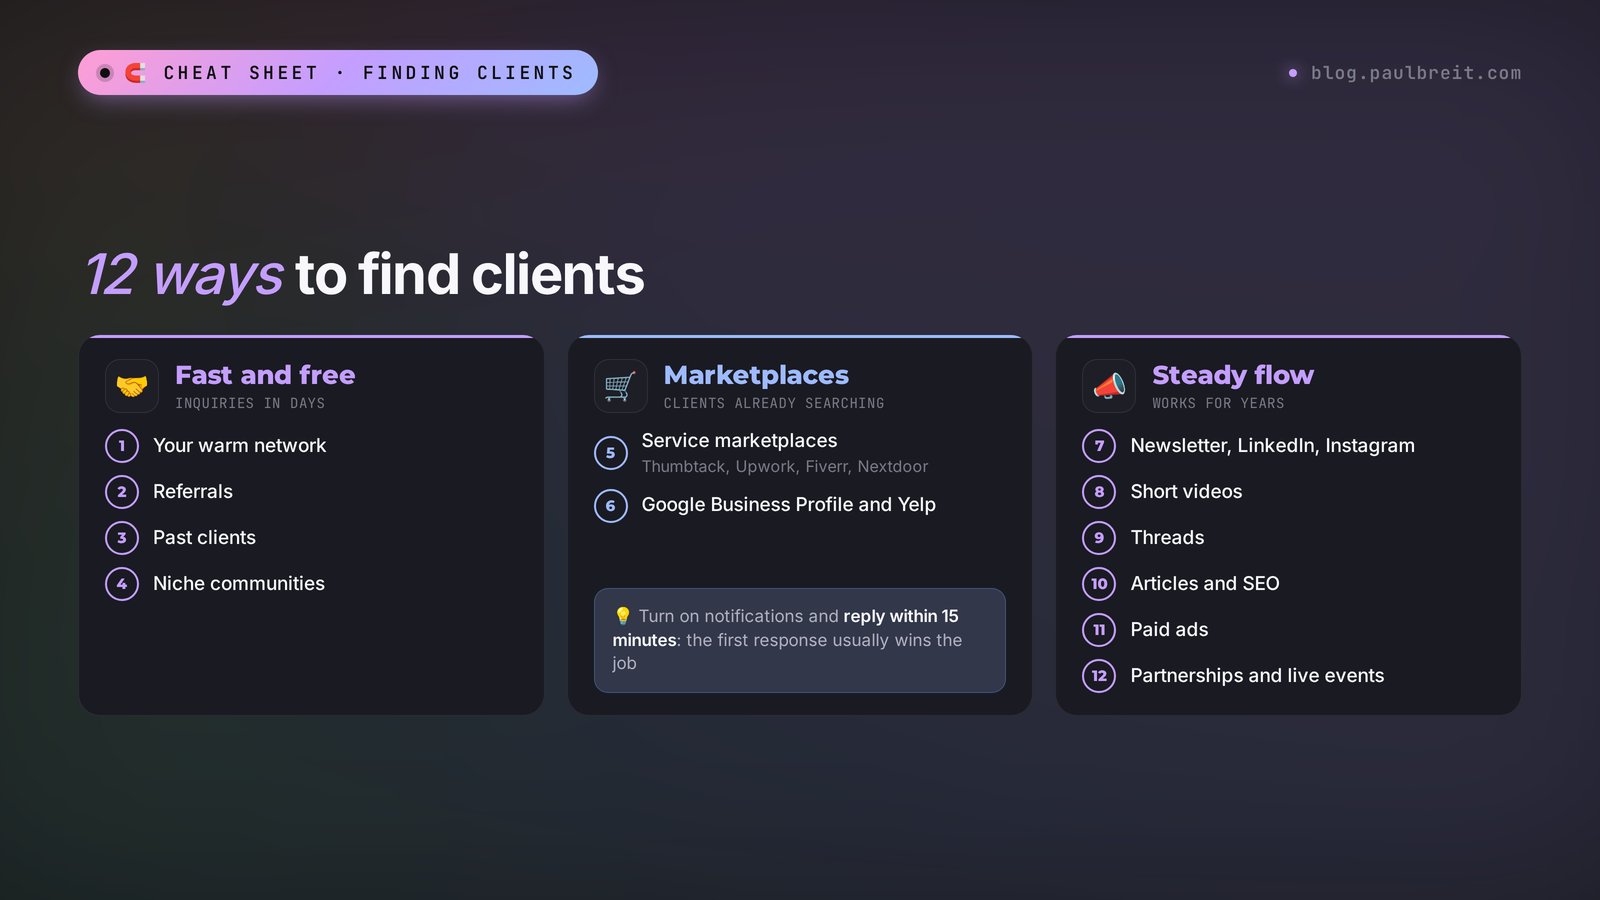Click the Referrals item
The image size is (1600, 900).
click(x=193, y=492)
